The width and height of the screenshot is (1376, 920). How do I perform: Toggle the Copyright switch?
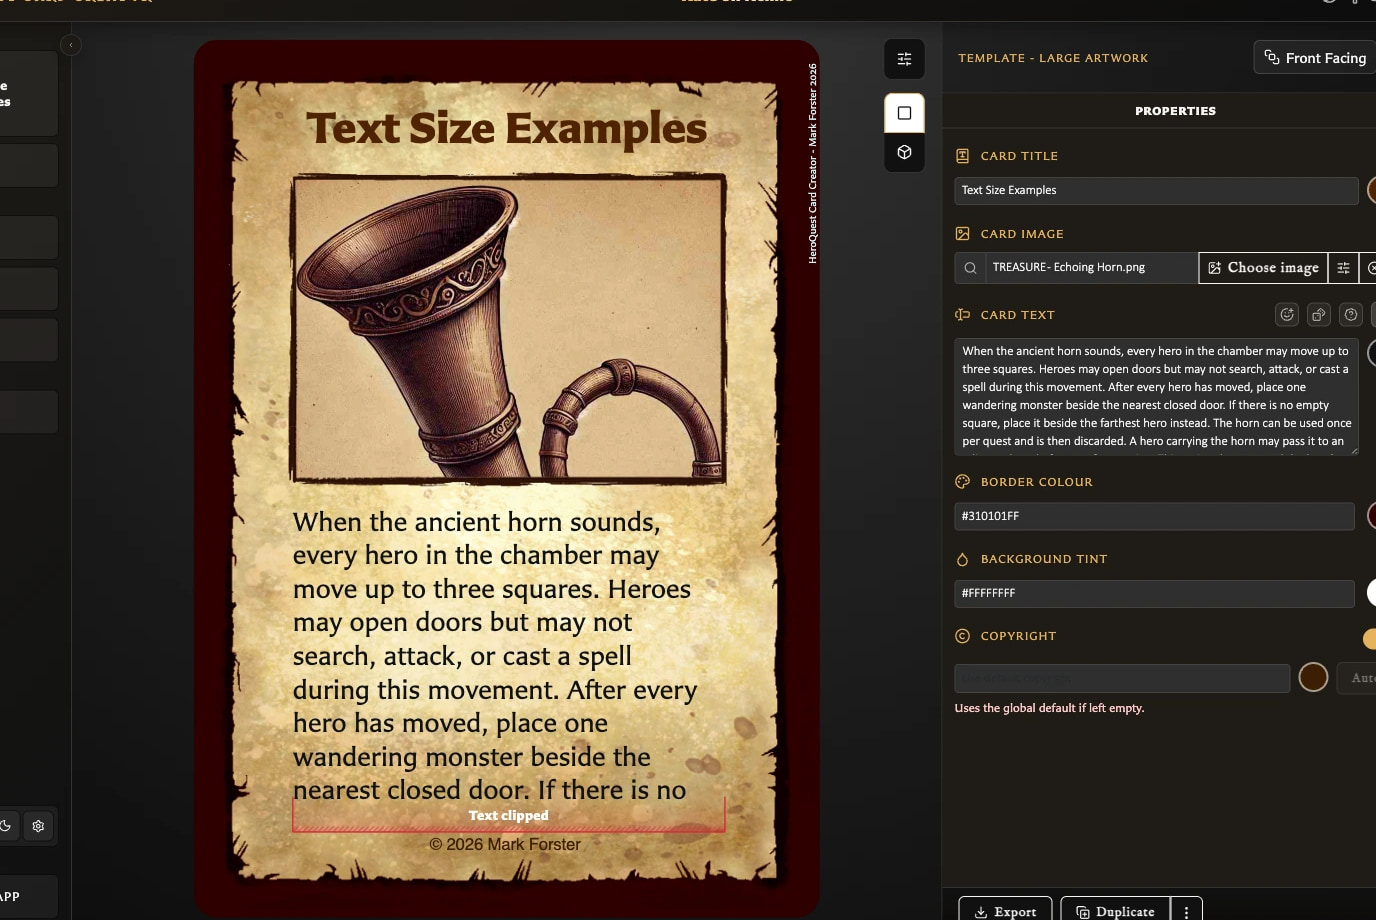point(1370,638)
